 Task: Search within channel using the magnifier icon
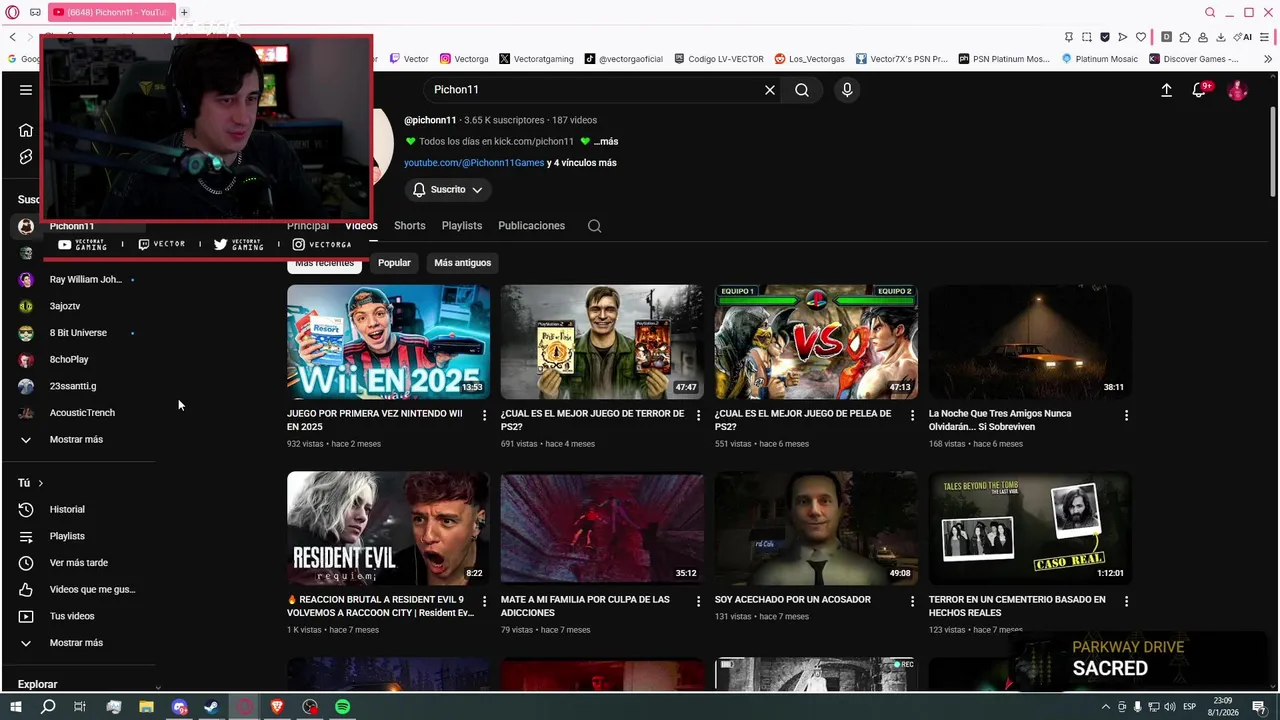click(595, 226)
